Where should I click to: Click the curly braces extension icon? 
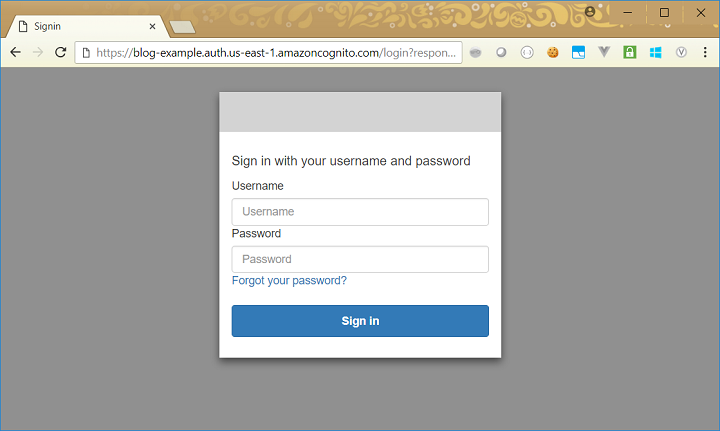pyautogui.click(x=527, y=52)
